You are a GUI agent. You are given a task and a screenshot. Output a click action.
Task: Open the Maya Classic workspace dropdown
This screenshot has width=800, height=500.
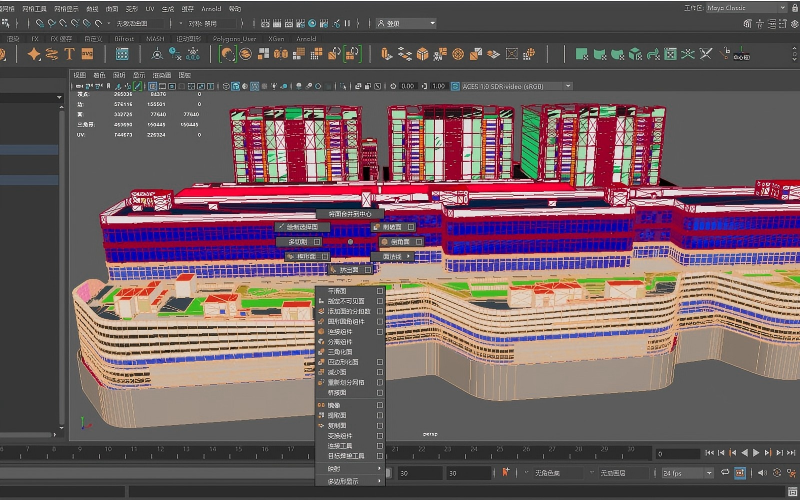(x=745, y=8)
